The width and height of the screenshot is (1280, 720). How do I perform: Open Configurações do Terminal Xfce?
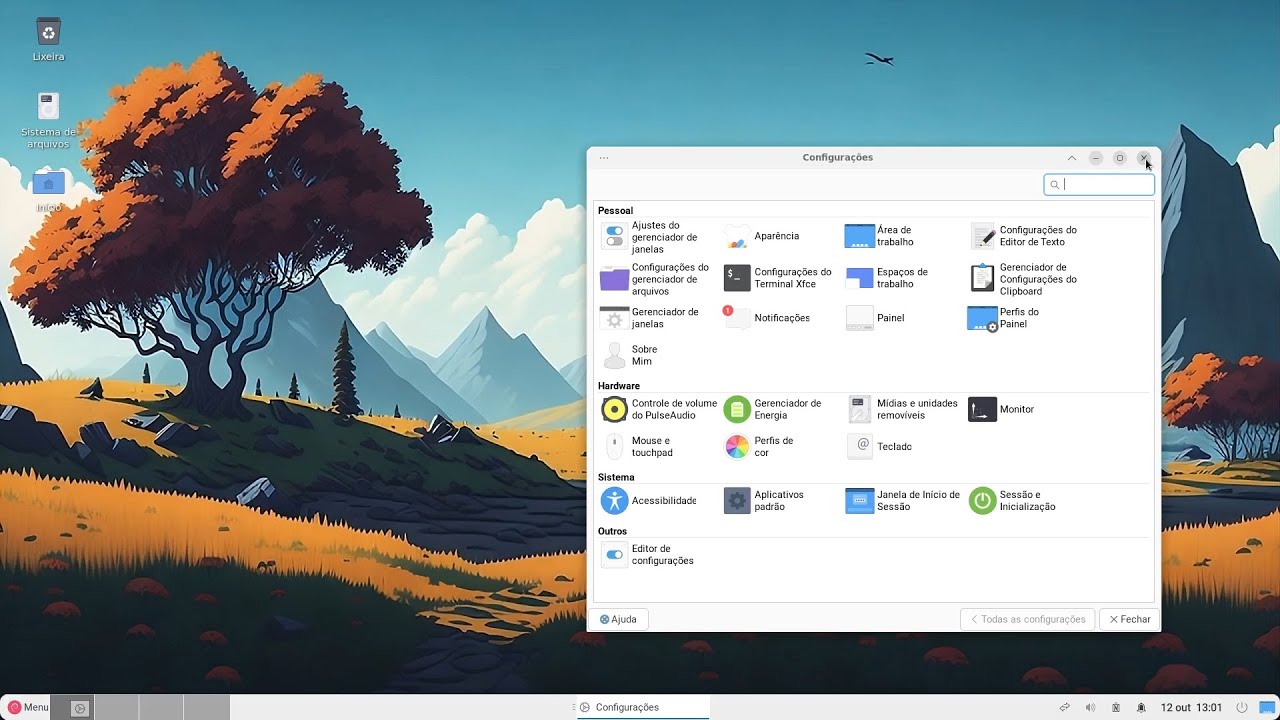tap(778, 278)
